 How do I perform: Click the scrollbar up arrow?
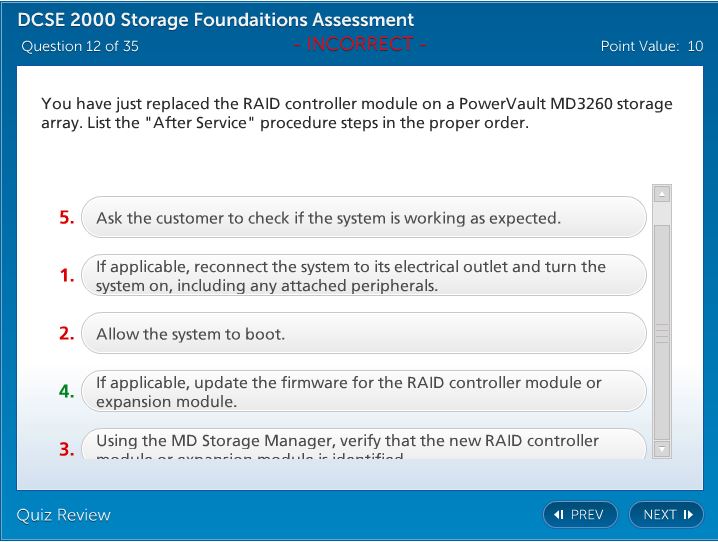click(661, 194)
